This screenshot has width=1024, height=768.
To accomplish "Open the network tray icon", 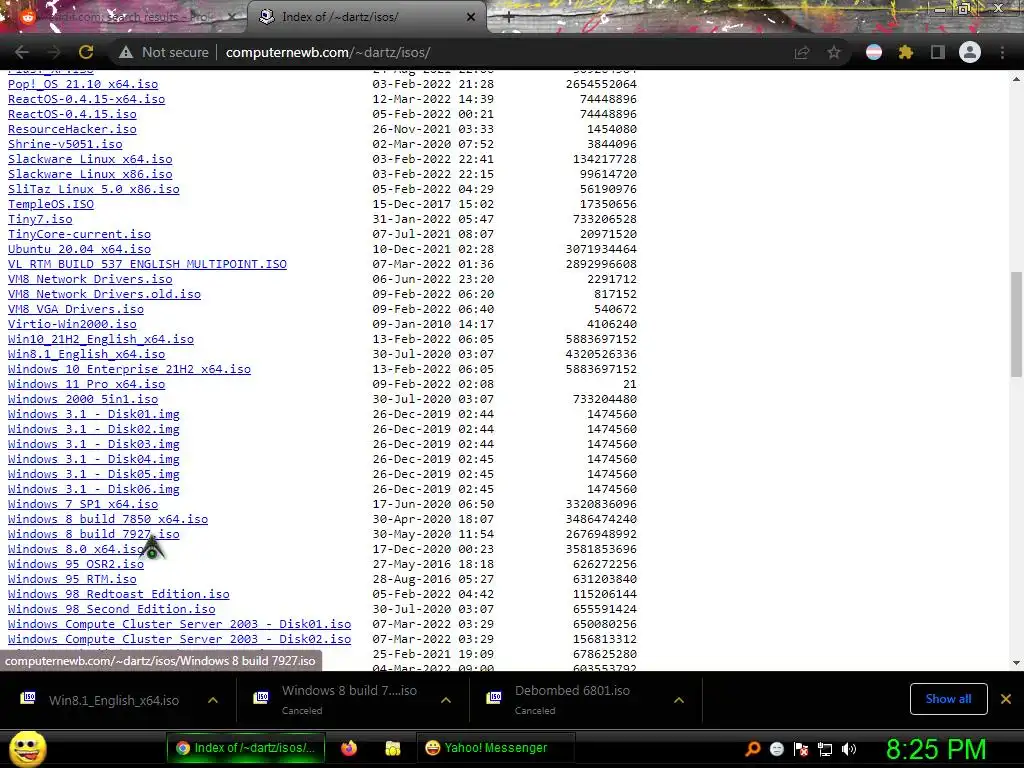I will tap(825, 749).
